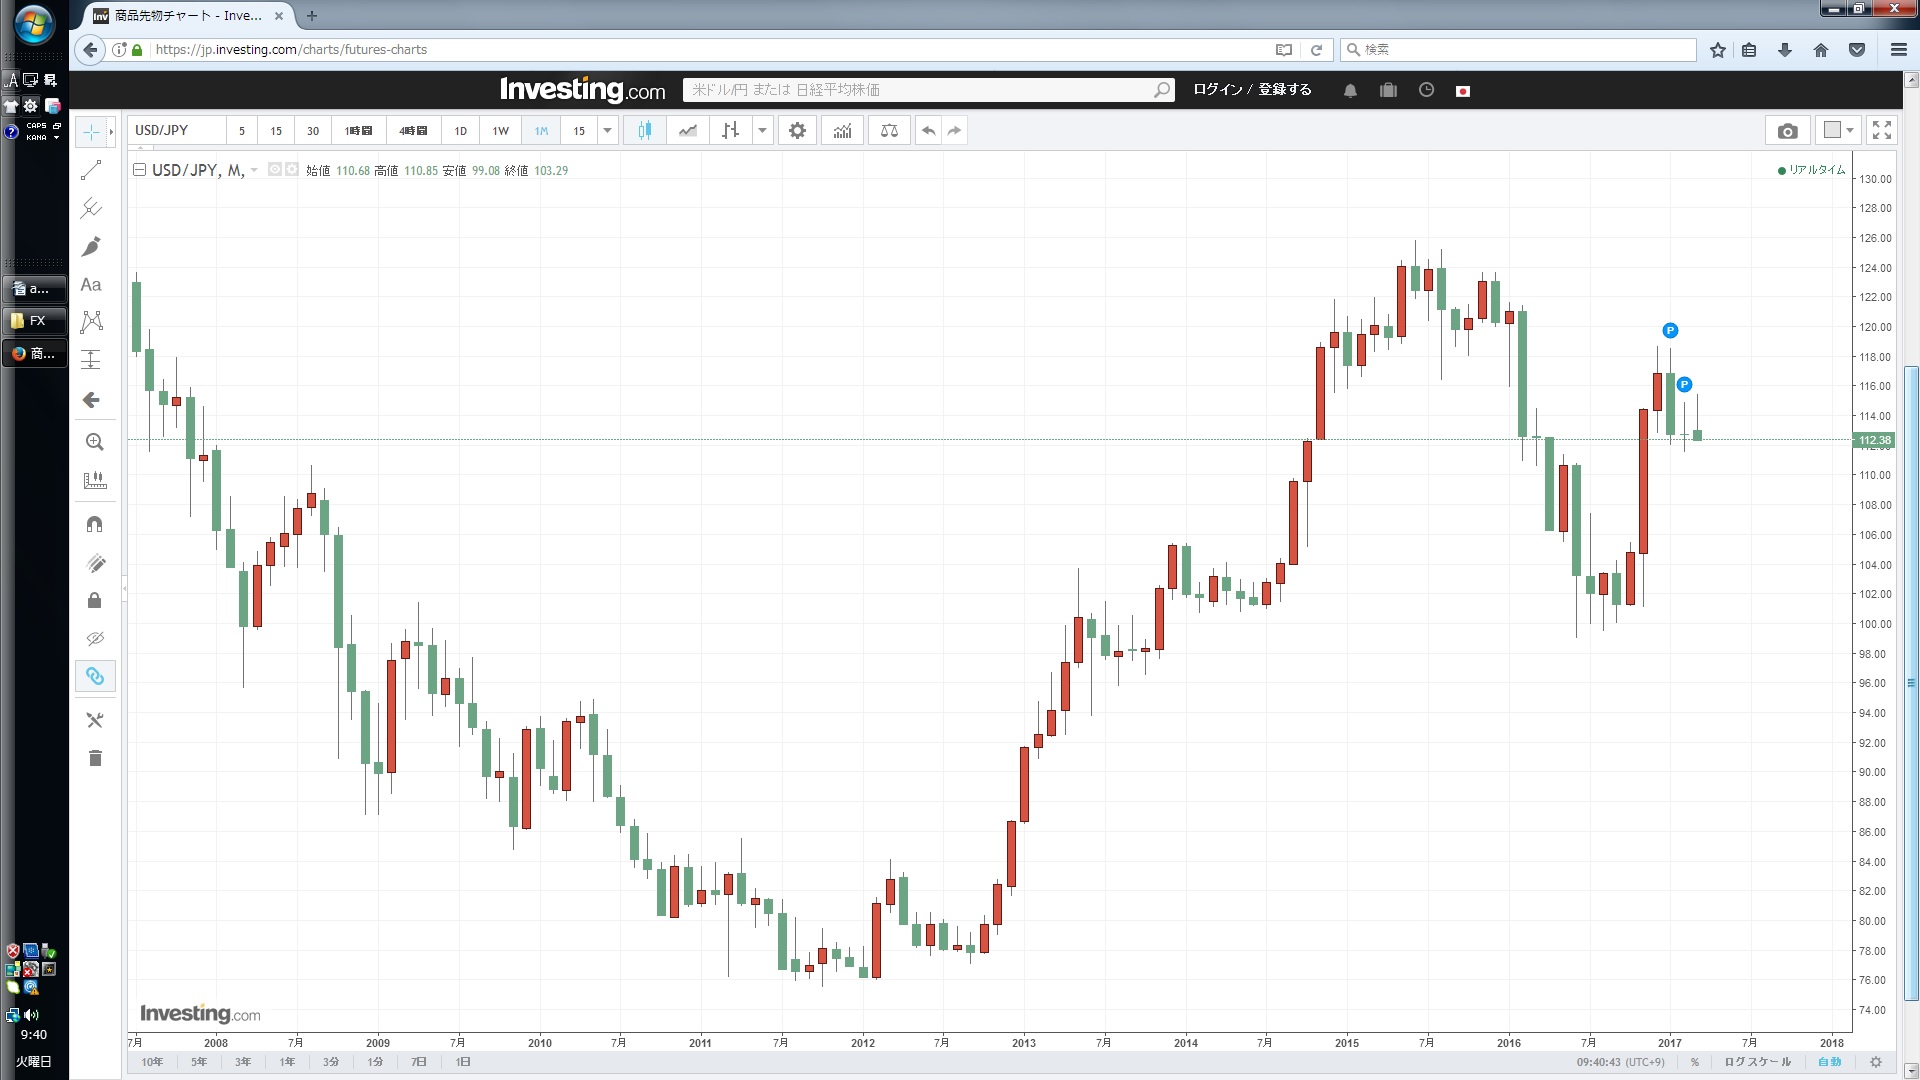Toggle stay-in-drawing-mode pencil icon
The width and height of the screenshot is (1920, 1080).
click(x=94, y=563)
